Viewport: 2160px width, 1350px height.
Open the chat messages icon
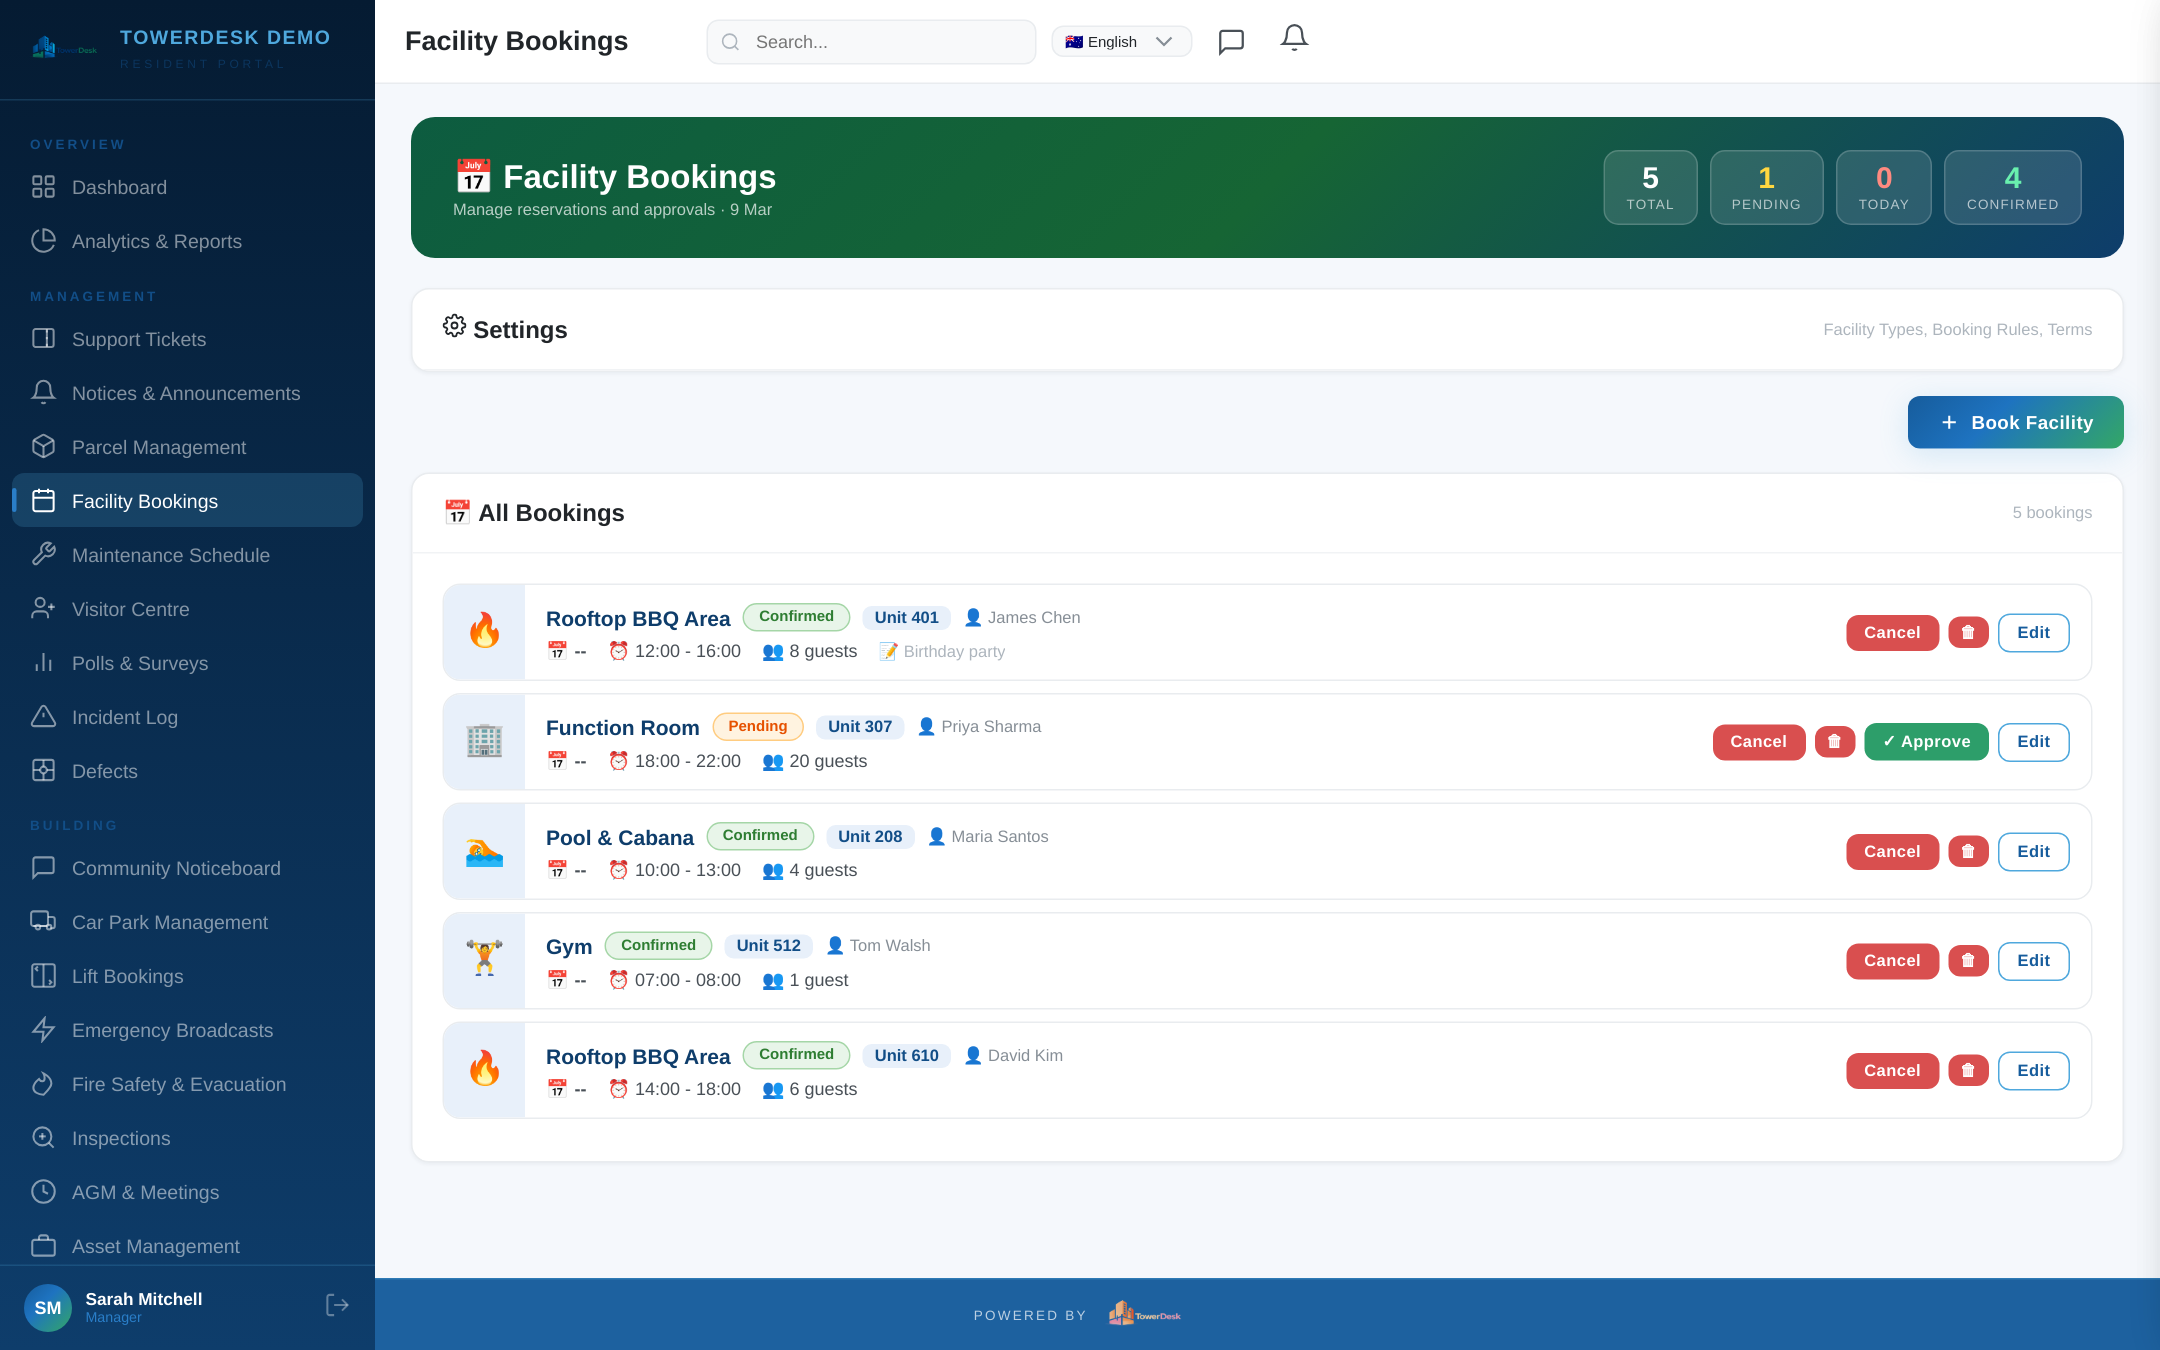(1230, 41)
